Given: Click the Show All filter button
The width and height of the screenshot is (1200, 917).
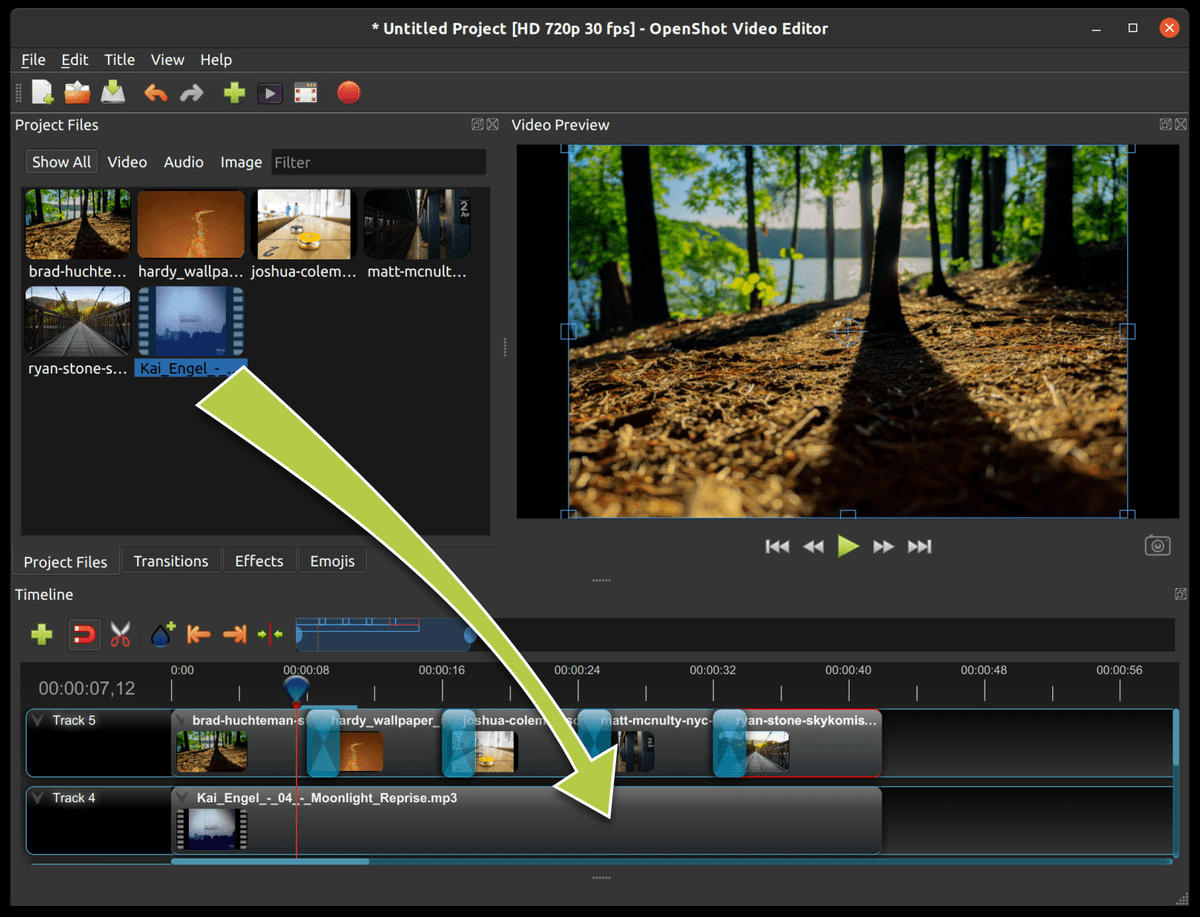Looking at the screenshot, I should (61, 161).
